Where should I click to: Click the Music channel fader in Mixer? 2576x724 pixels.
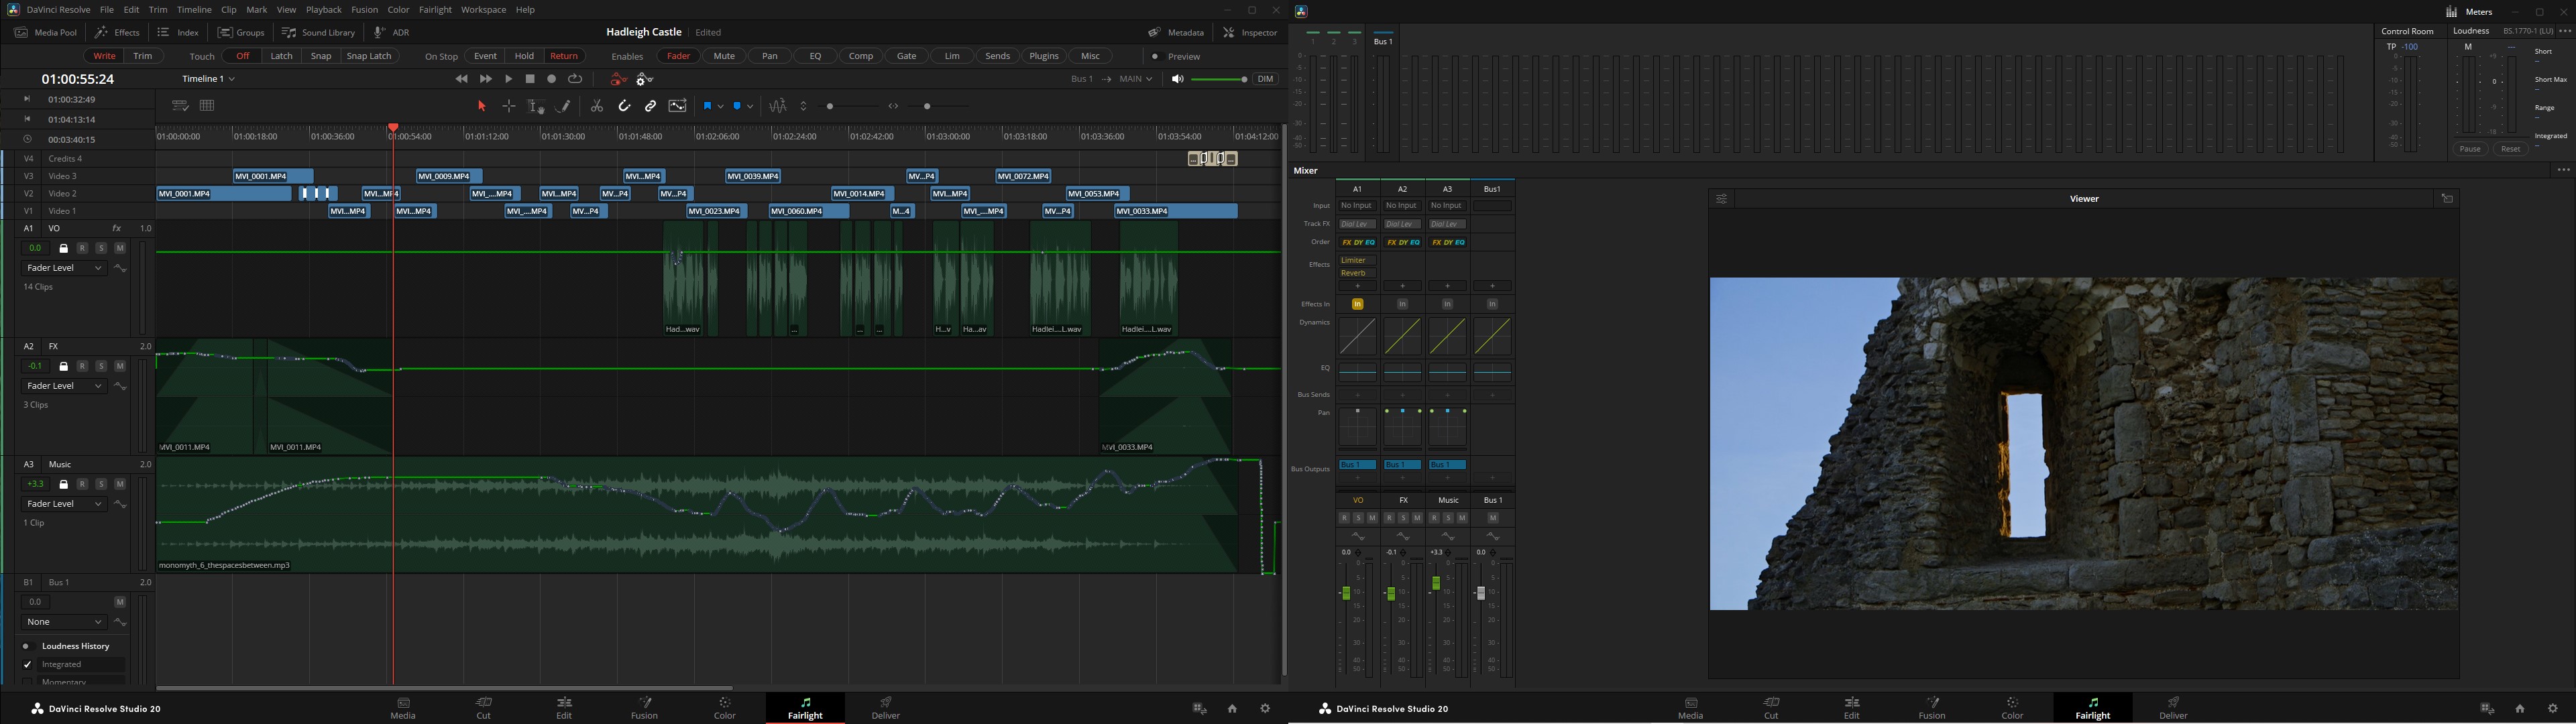pos(1436,582)
